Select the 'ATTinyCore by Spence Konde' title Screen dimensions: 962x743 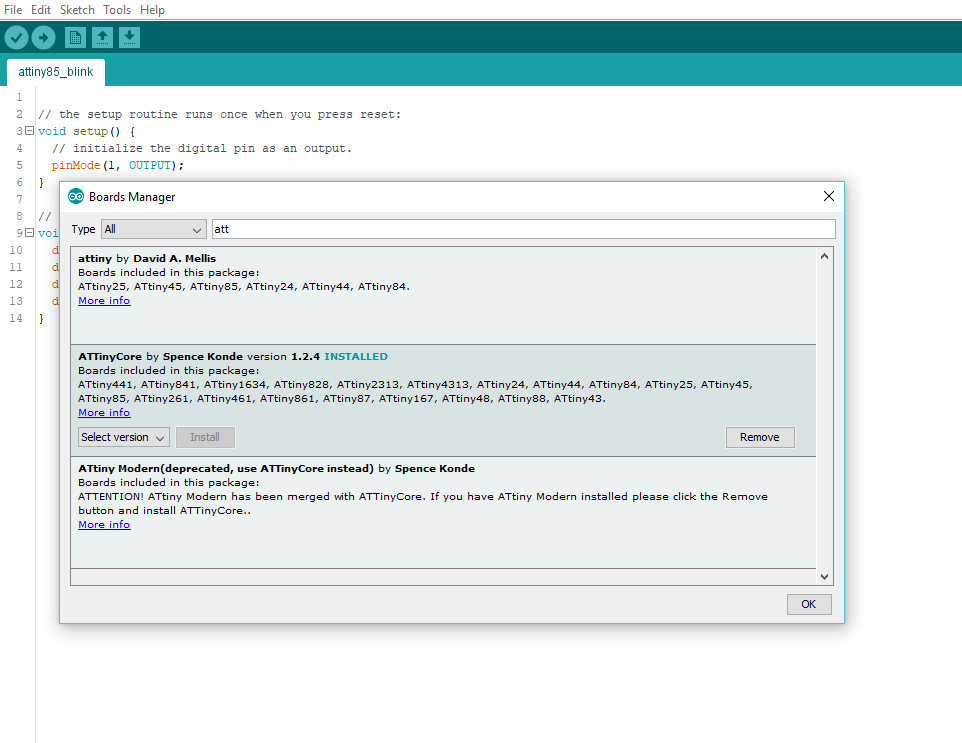click(160, 356)
